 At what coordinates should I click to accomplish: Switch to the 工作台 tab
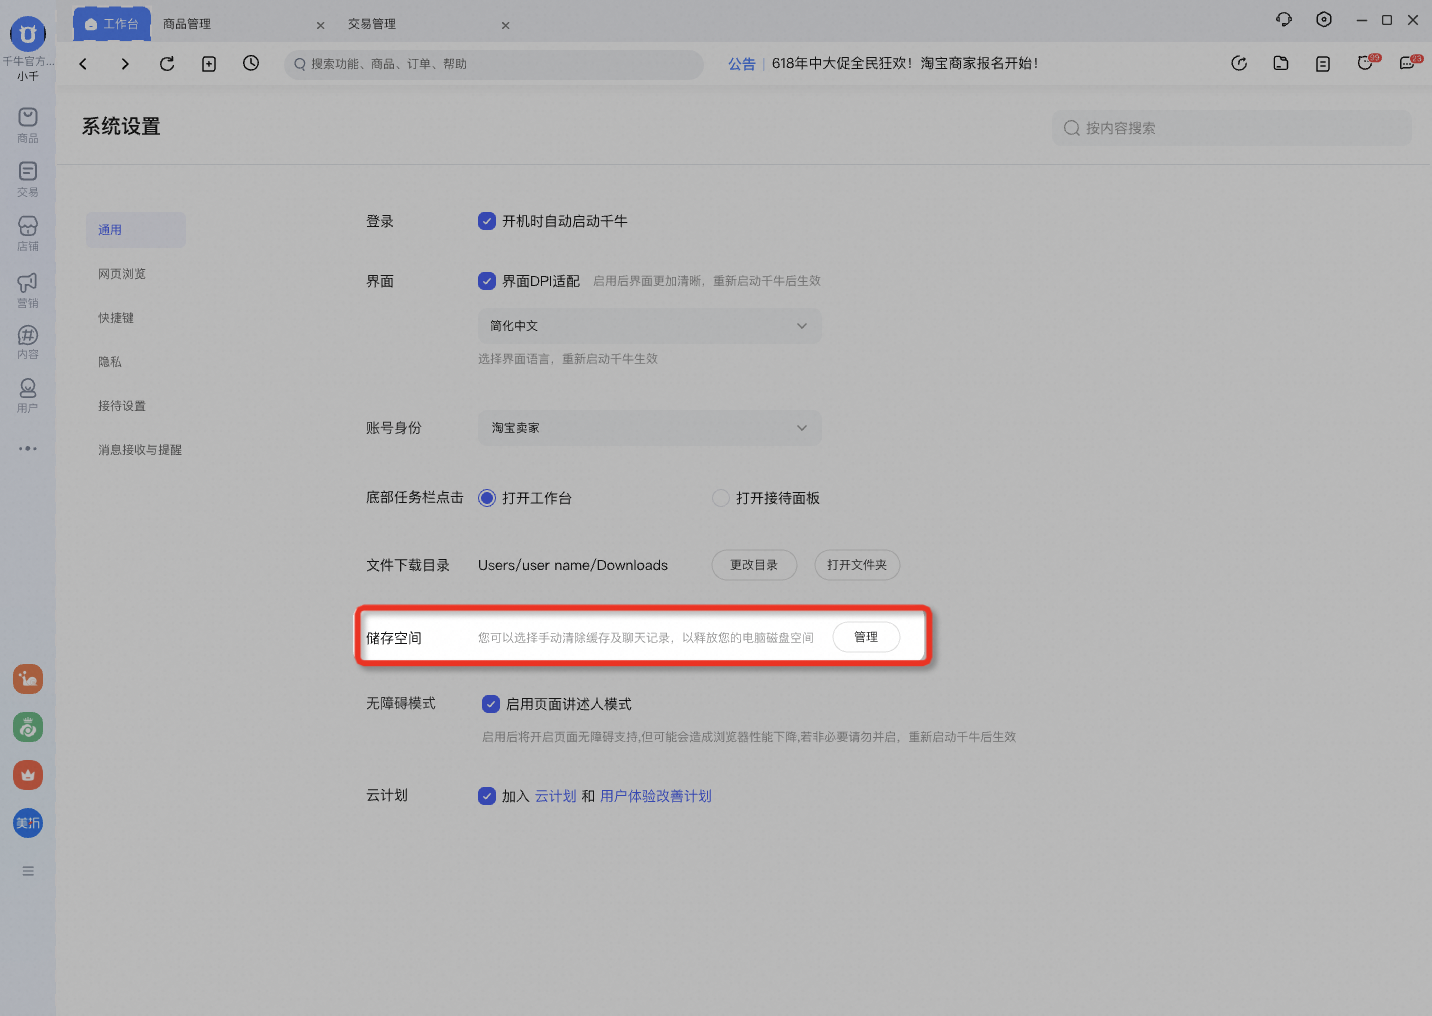click(x=112, y=24)
